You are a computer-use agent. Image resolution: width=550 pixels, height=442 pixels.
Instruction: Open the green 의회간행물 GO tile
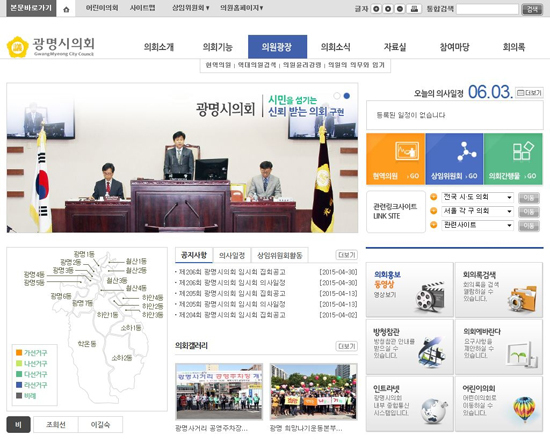[x=513, y=159]
